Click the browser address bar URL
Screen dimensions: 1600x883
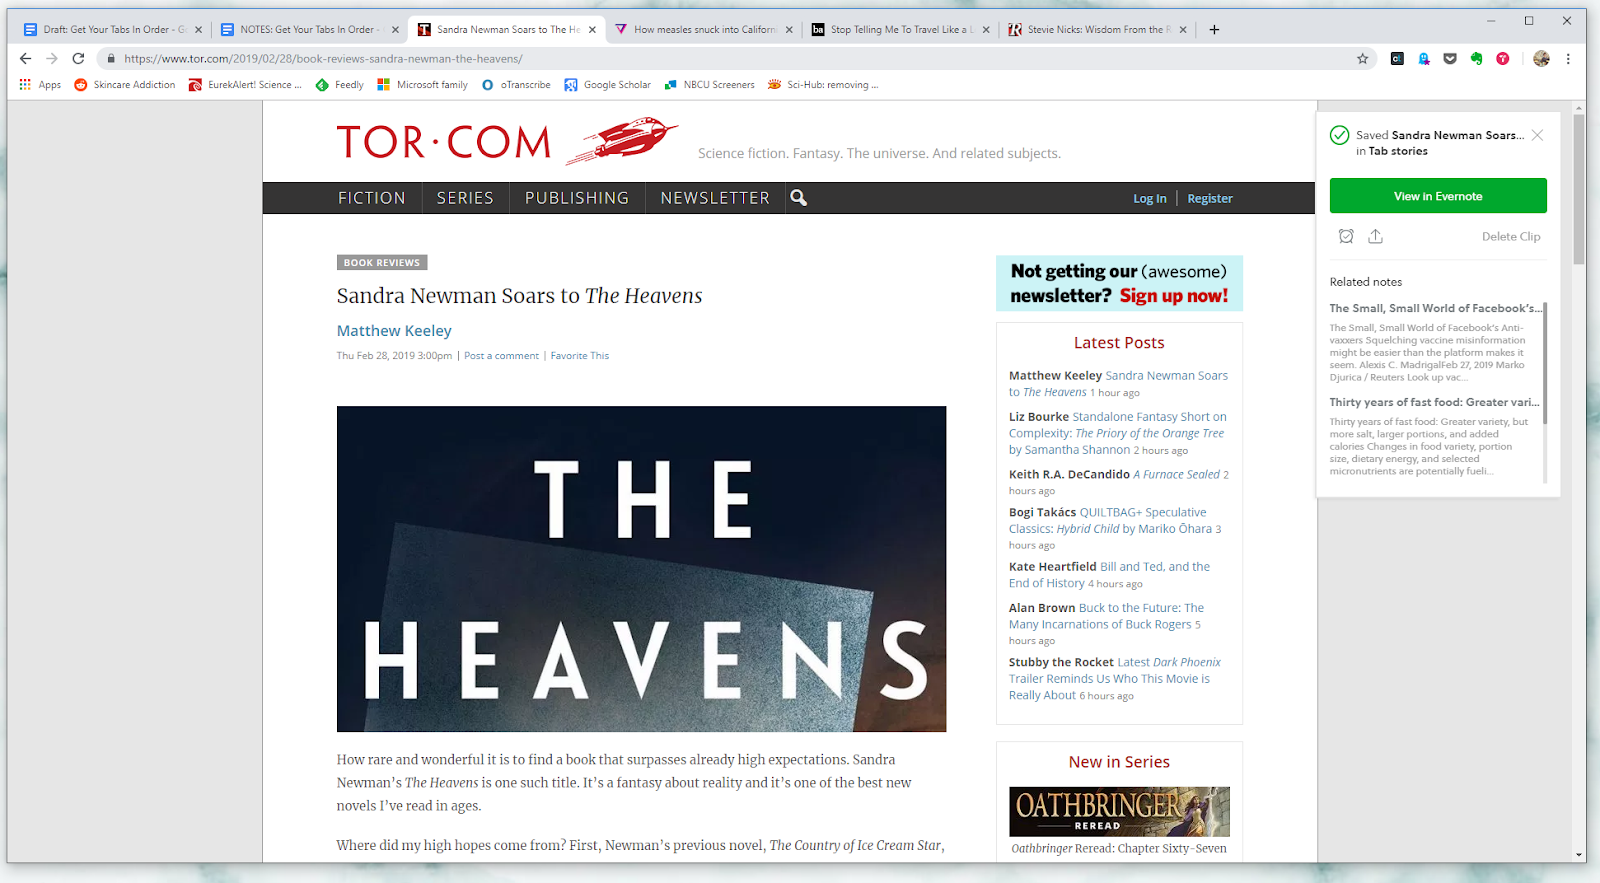tap(323, 59)
